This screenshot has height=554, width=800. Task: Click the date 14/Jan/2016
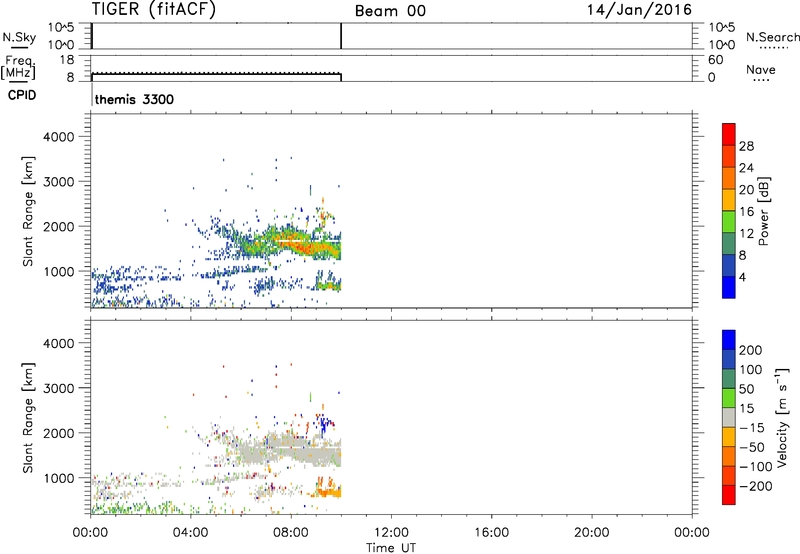(x=639, y=10)
